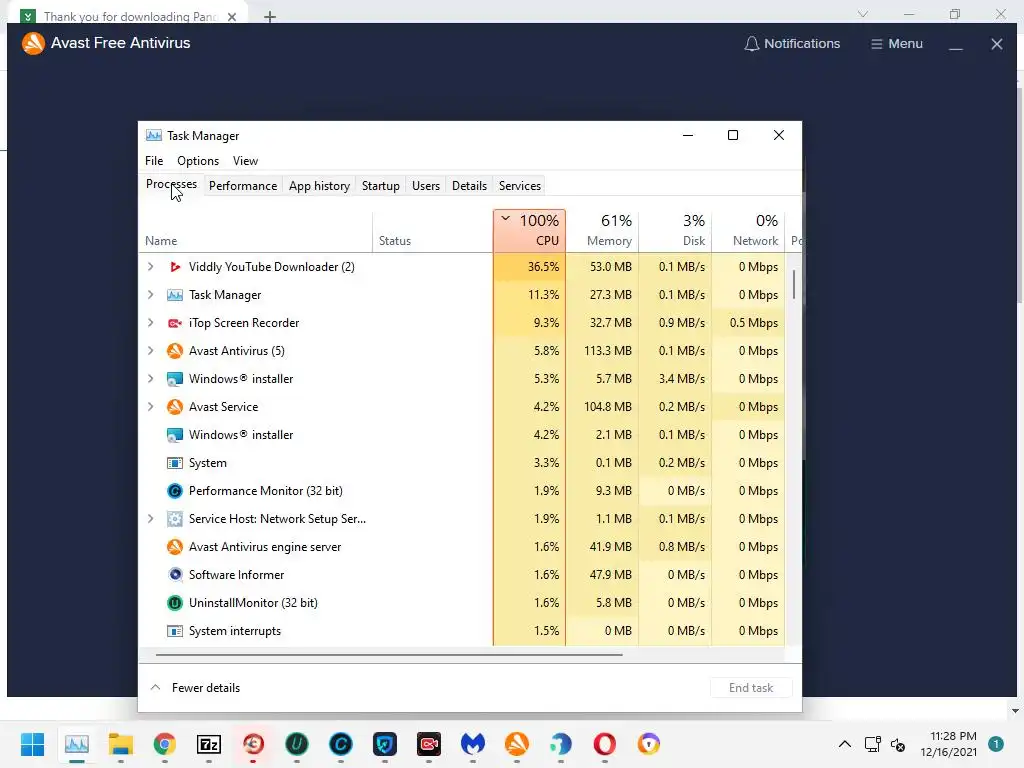
Task: Expand the first Windows installer row
Action: 151,379
